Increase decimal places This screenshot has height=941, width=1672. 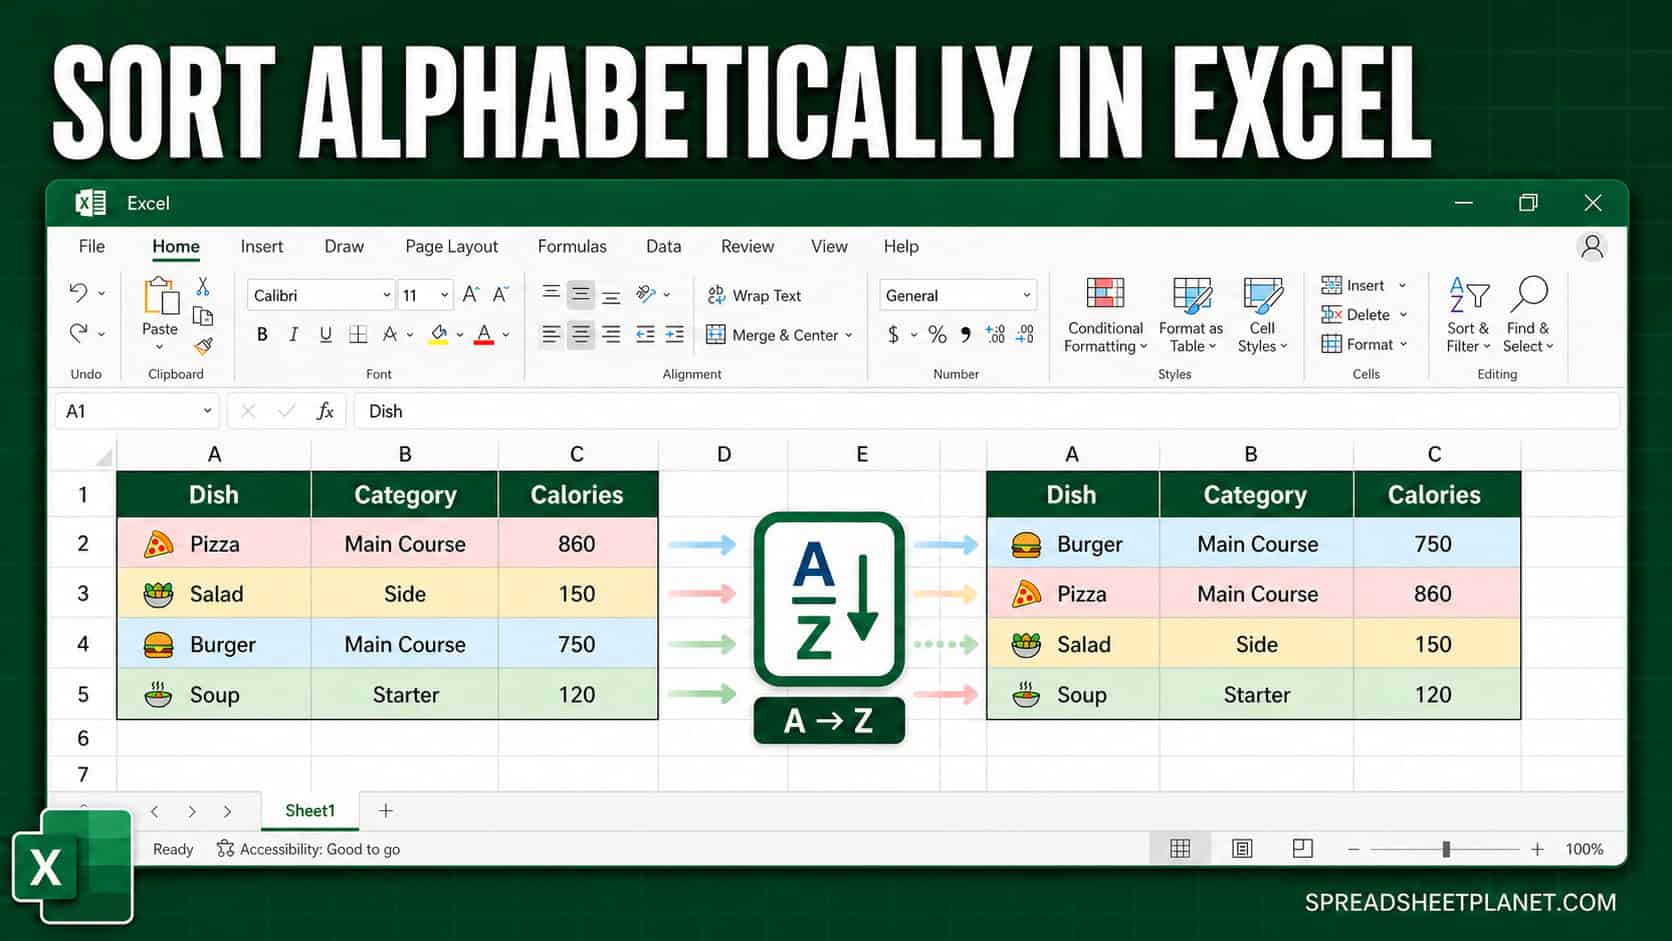point(995,335)
